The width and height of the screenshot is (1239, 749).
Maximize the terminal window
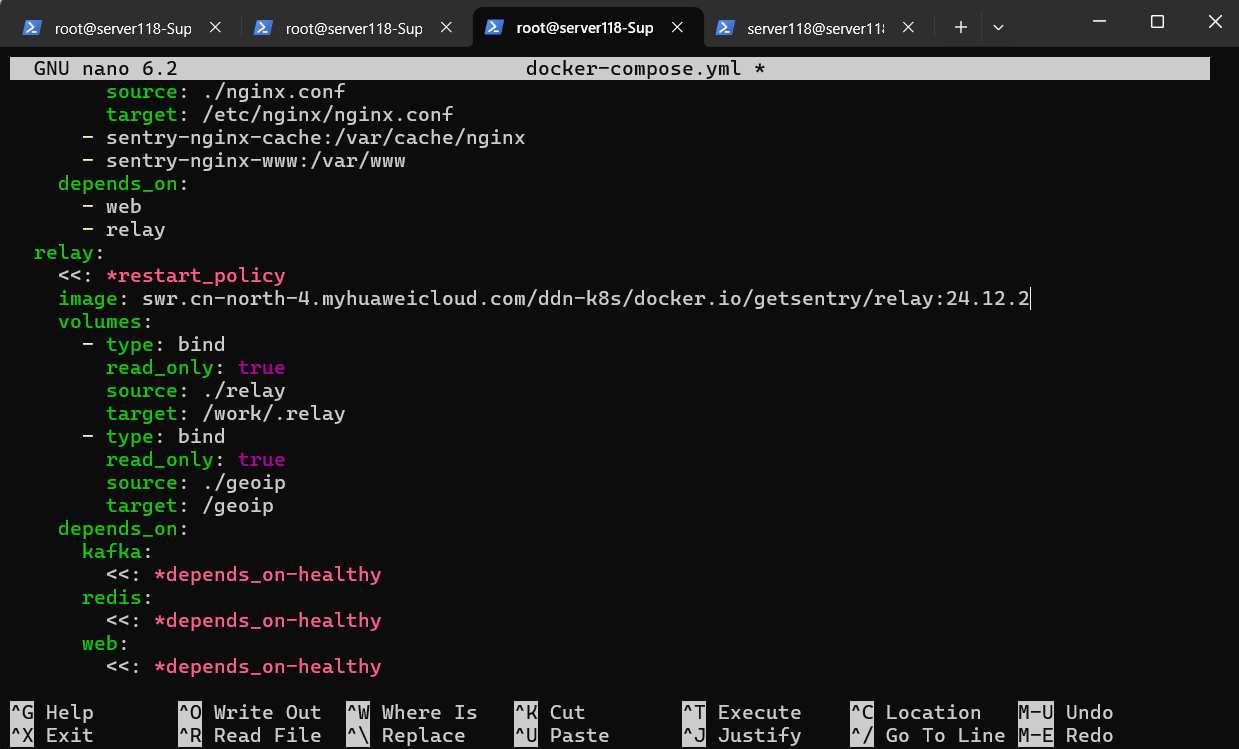coord(1157,22)
